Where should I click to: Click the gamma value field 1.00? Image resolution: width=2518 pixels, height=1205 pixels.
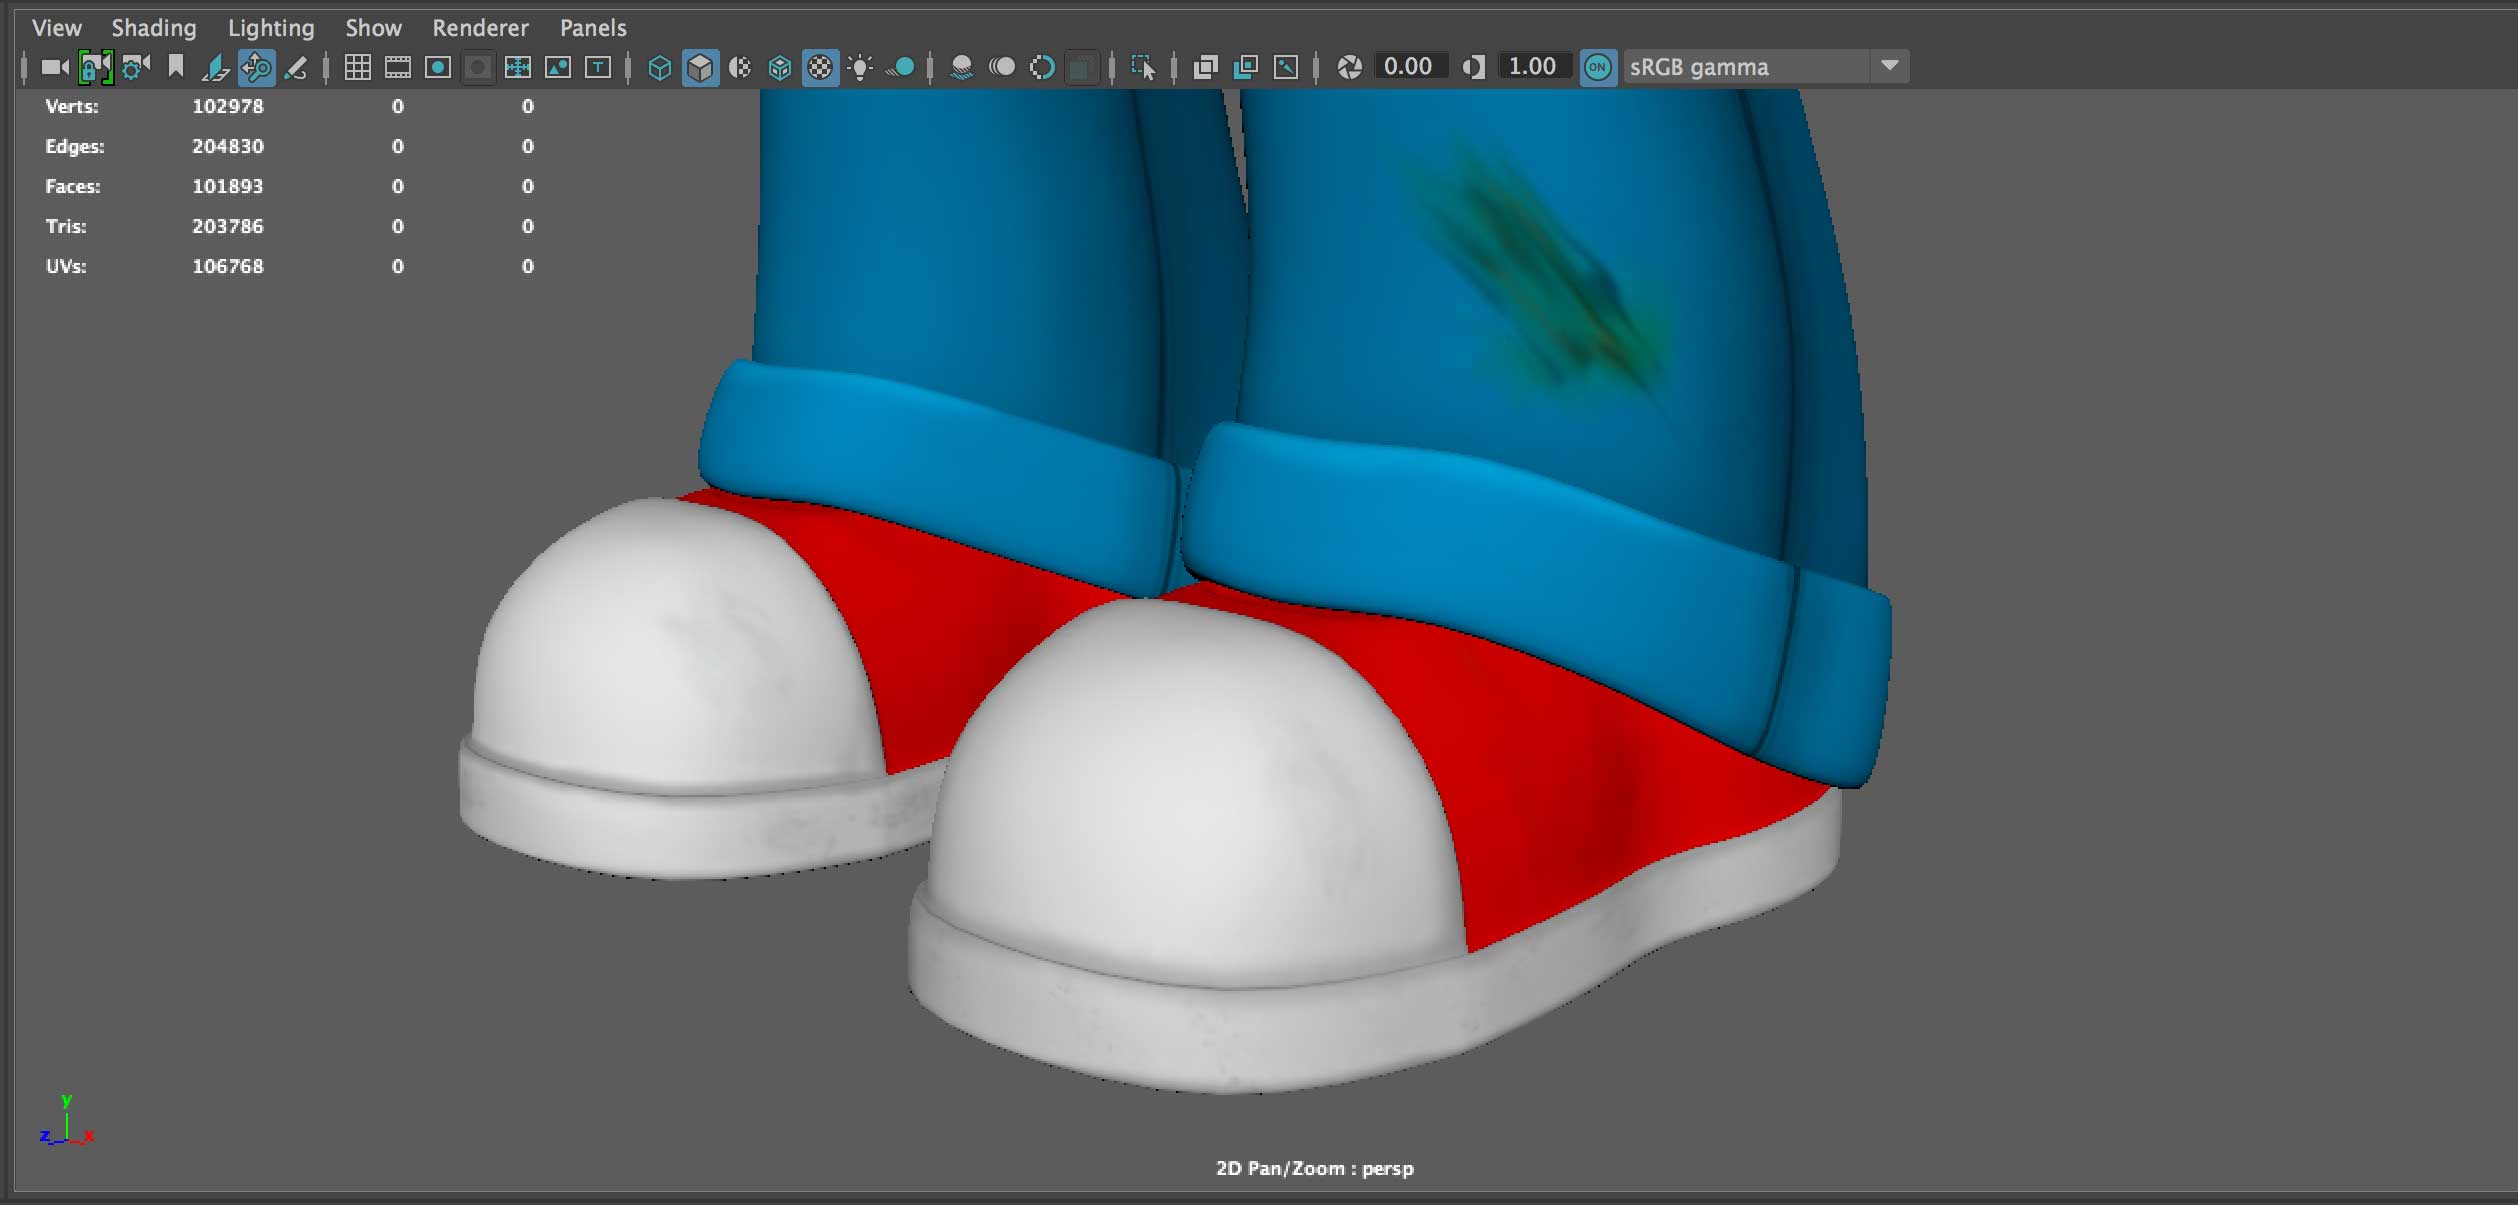tap(1532, 67)
